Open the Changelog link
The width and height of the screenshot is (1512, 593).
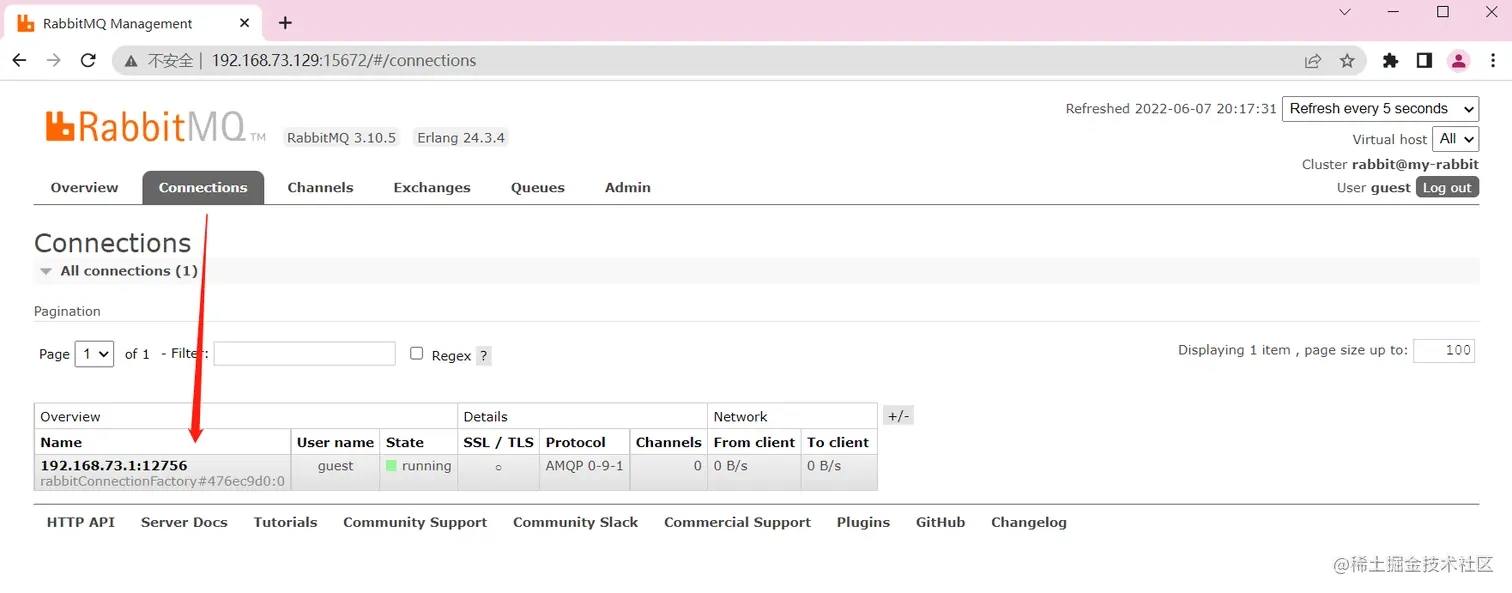coord(1029,522)
